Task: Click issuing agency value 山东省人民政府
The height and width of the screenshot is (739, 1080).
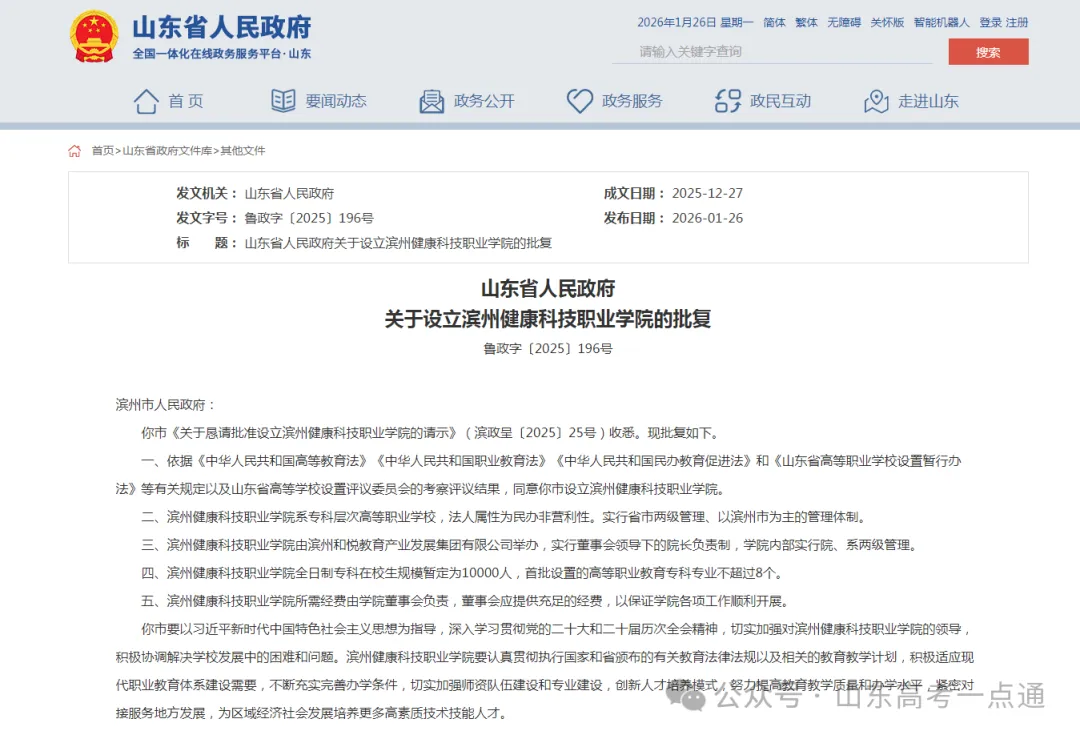Action: coord(289,194)
